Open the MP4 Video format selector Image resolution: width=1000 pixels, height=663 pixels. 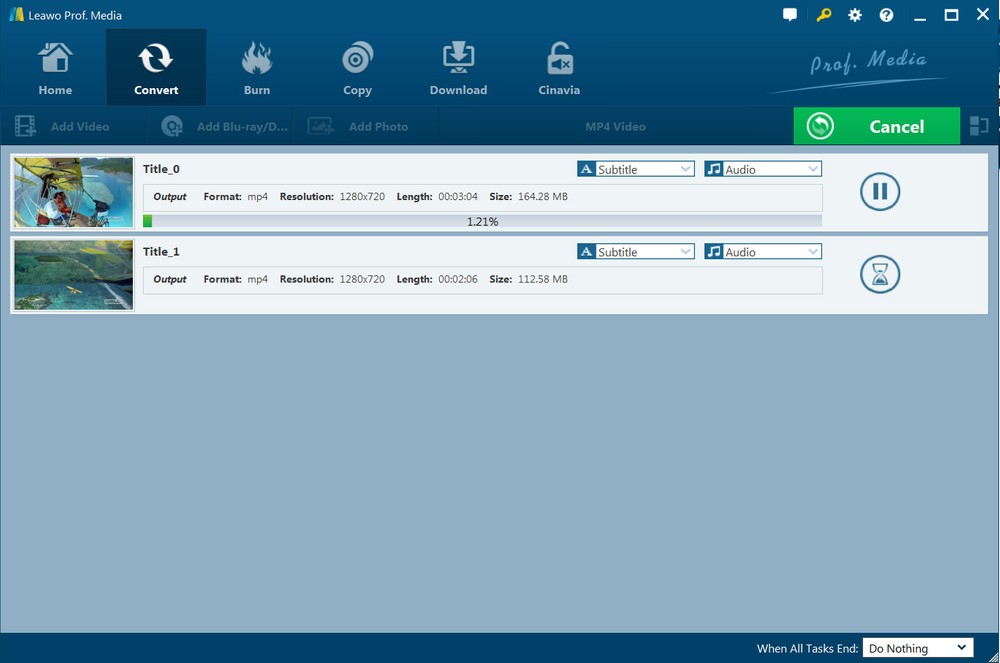point(615,126)
